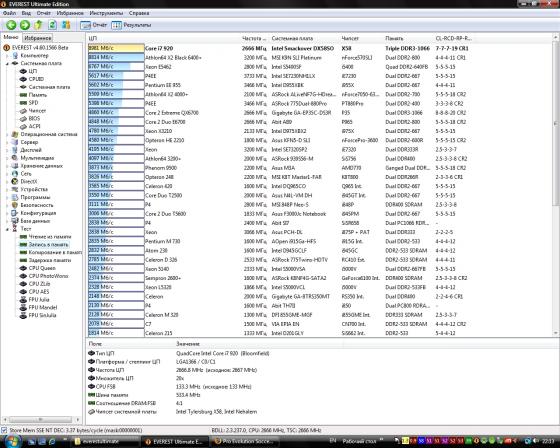Click the DirectX tree icon
The image size is (560, 448).
point(15,181)
